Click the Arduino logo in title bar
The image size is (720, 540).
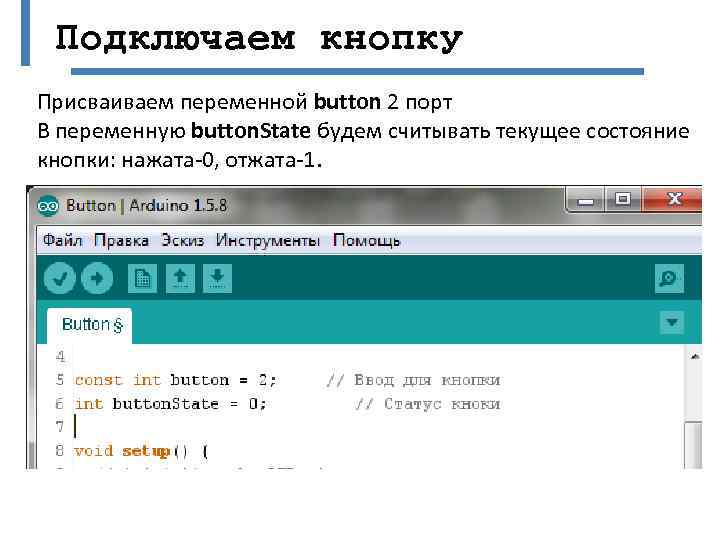48,206
